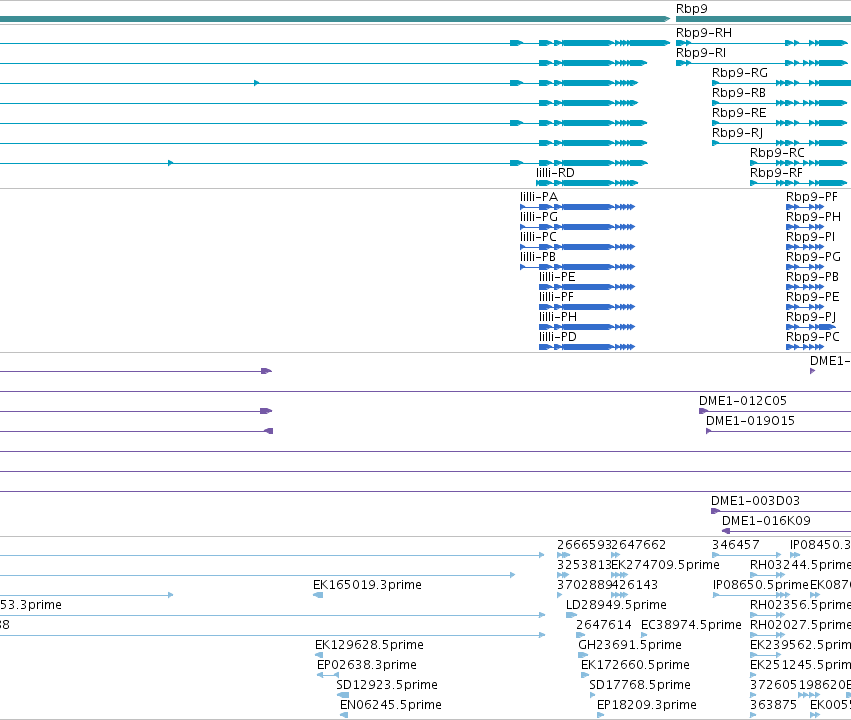This screenshot has height=720, width=851.
Task: Click the lilli-PA protein label
Action: [539, 197]
